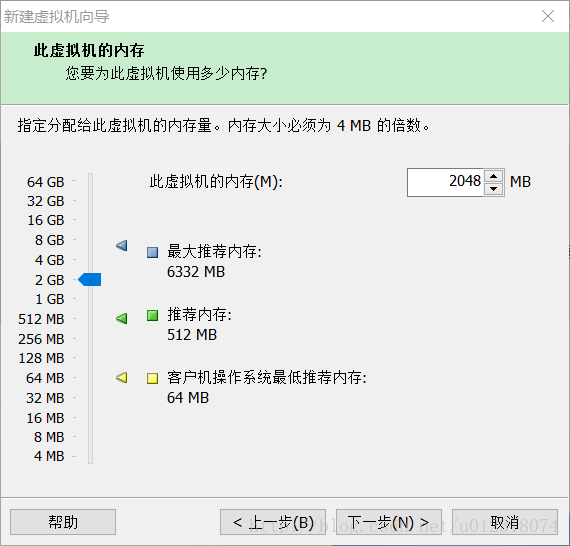The image size is (570, 546).
Task: Click the blue maximum recommended memory arrow marker
Action: tap(122, 246)
